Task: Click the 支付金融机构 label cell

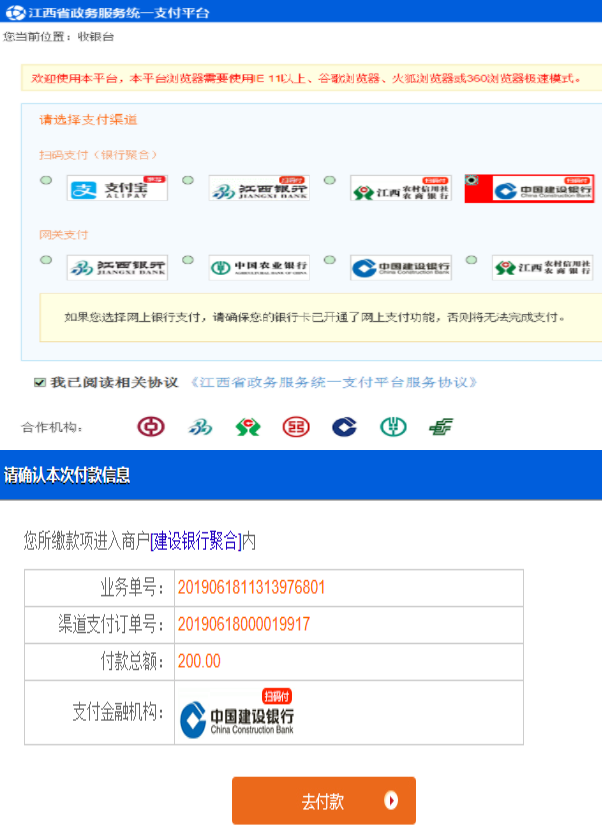Action: [x=100, y=712]
